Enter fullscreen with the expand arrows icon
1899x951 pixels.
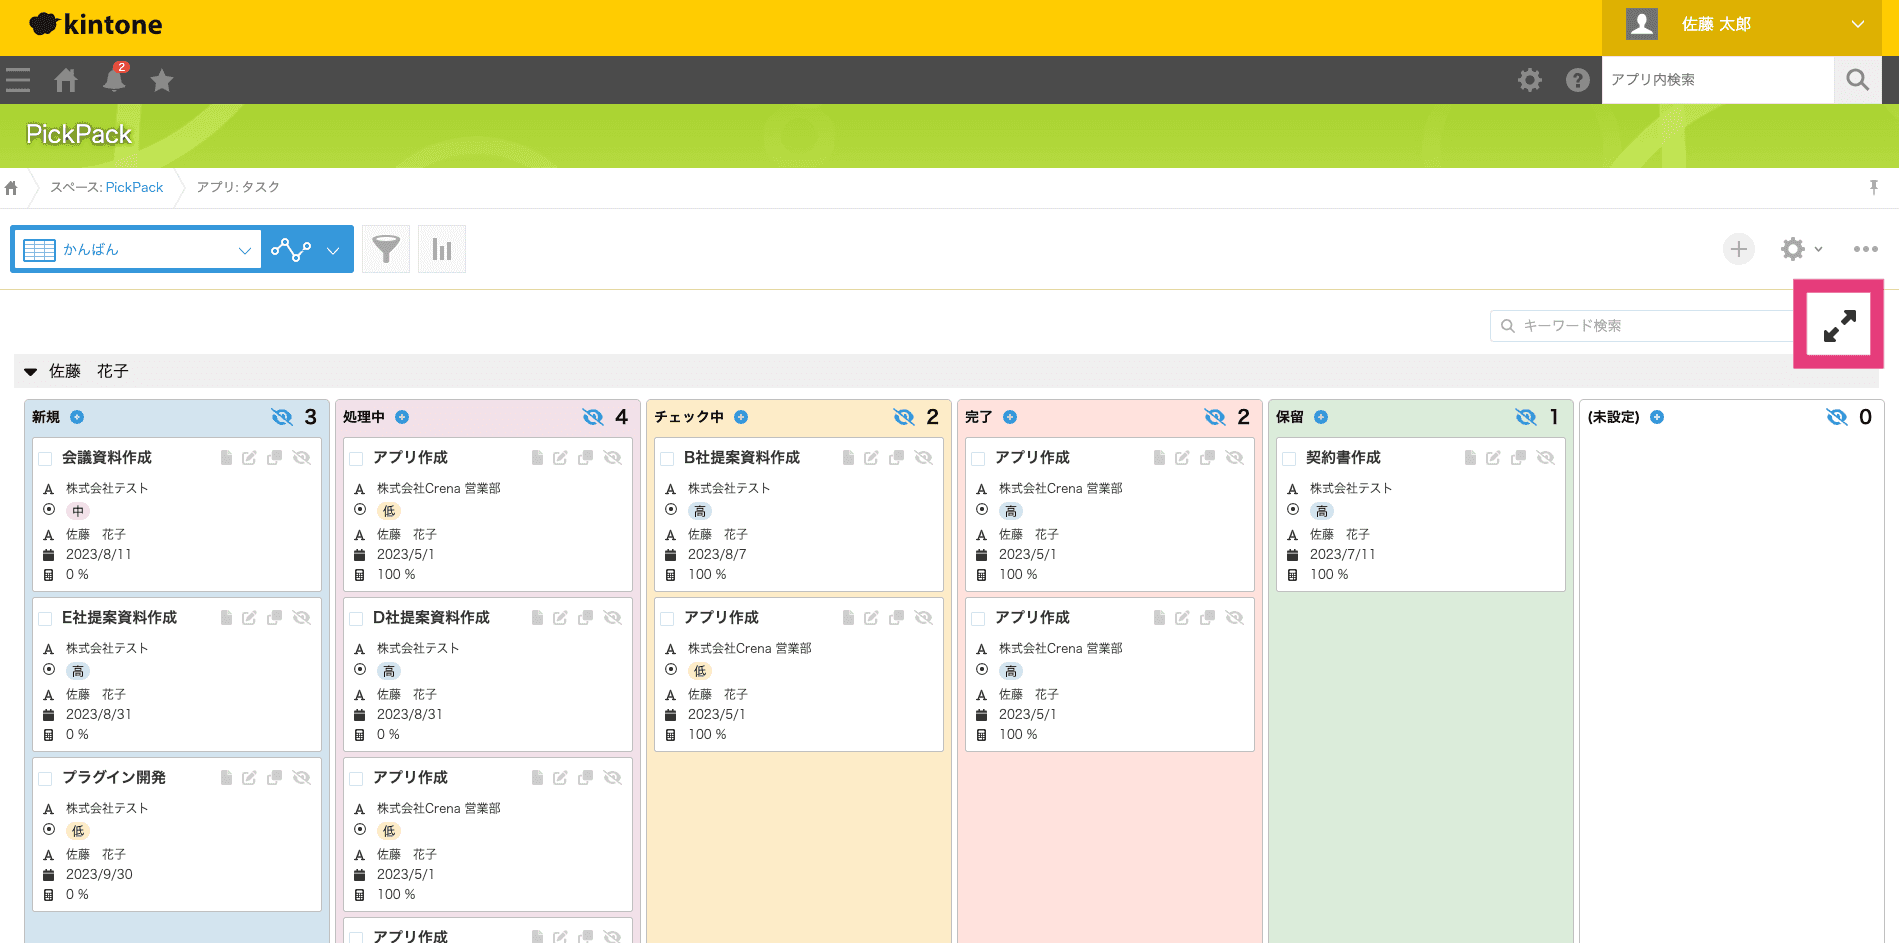pyautogui.click(x=1839, y=325)
